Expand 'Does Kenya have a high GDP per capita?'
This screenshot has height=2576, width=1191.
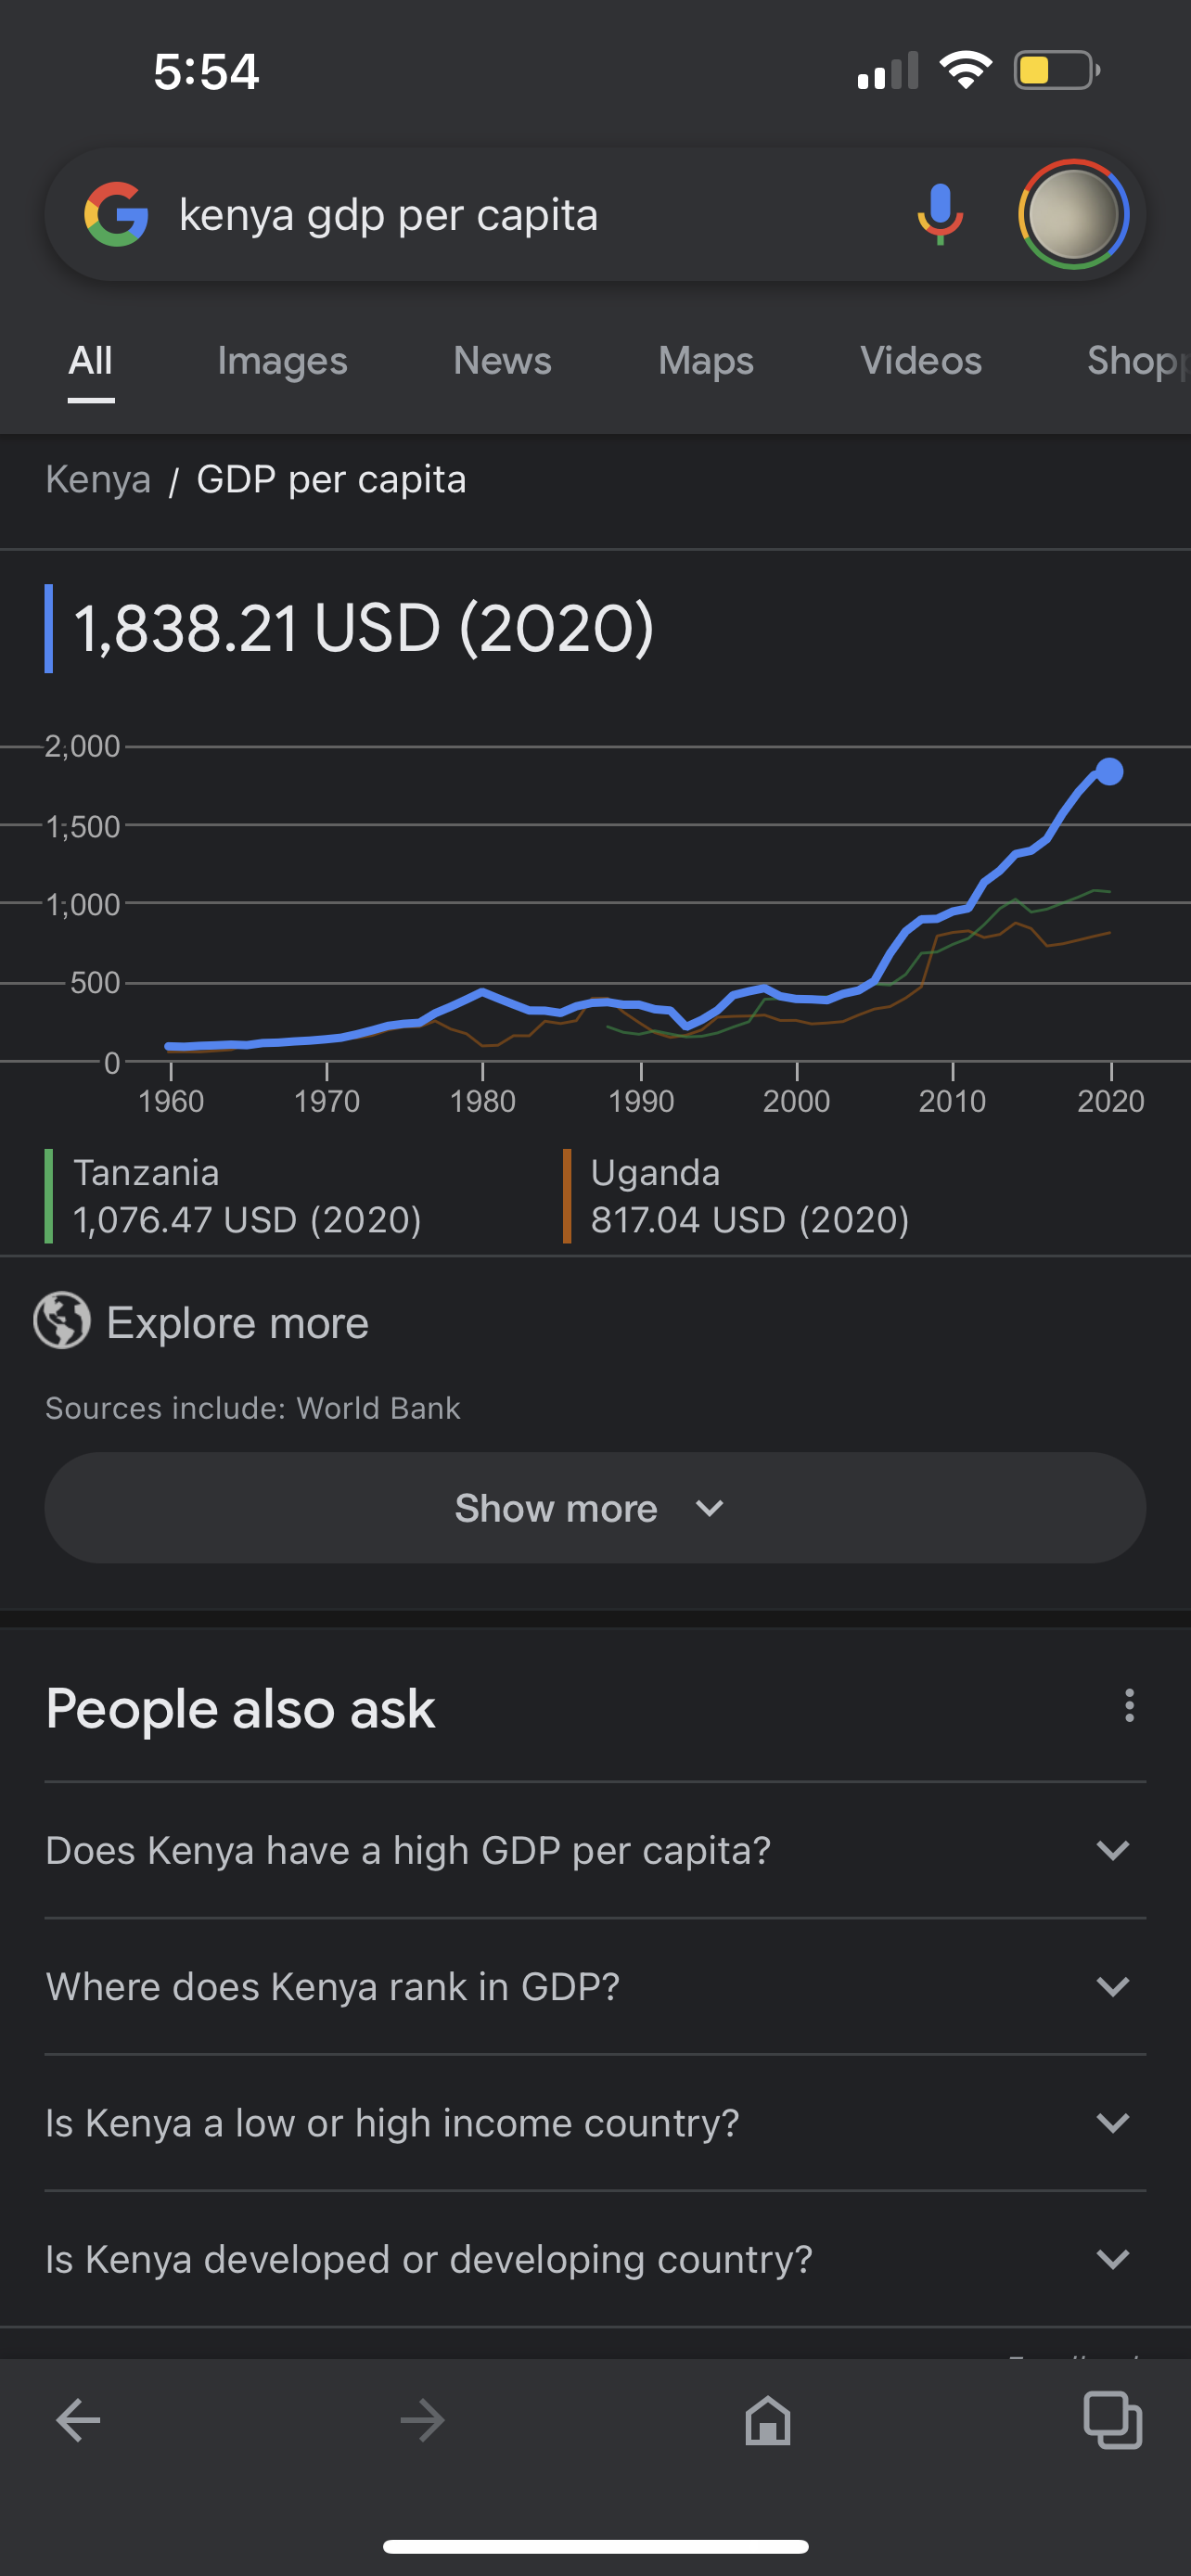(595, 1850)
